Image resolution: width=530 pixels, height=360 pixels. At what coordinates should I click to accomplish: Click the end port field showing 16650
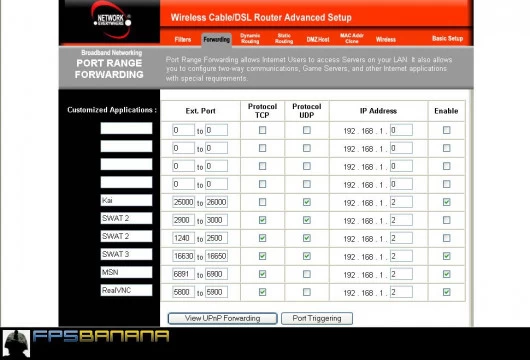coord(216,256)
